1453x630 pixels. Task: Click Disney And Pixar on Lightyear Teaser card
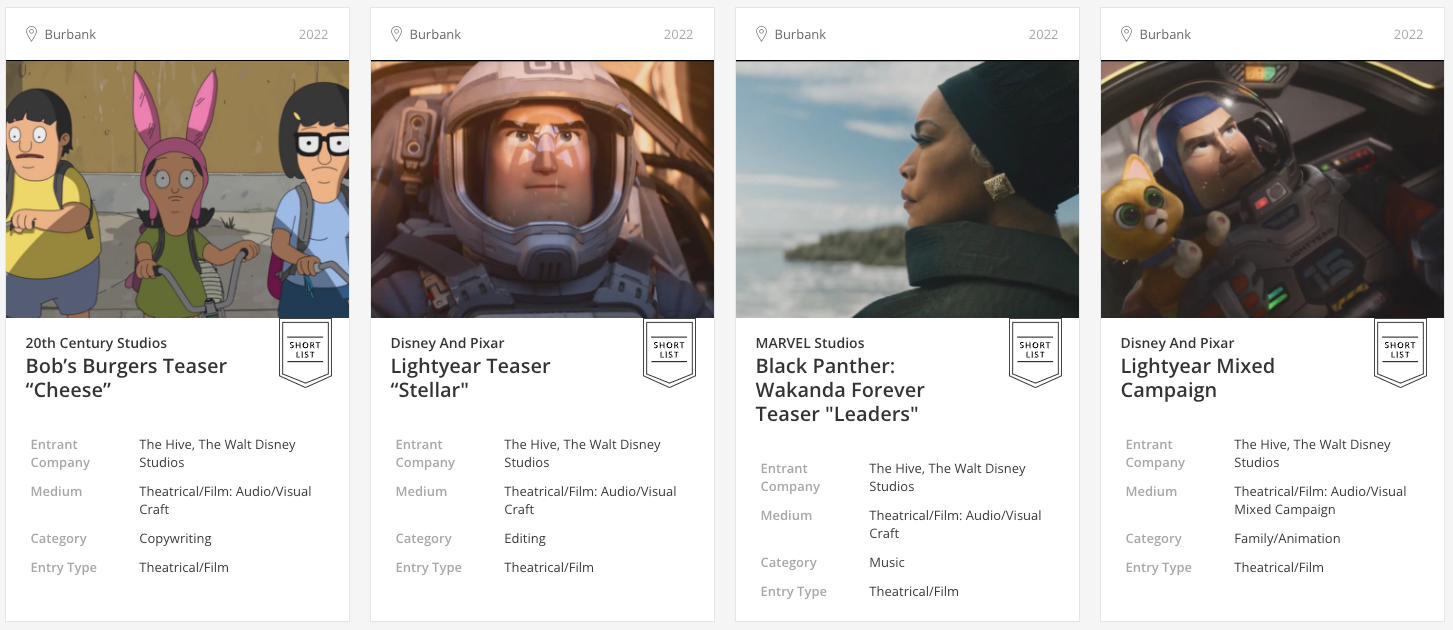[x=447, y=343]
